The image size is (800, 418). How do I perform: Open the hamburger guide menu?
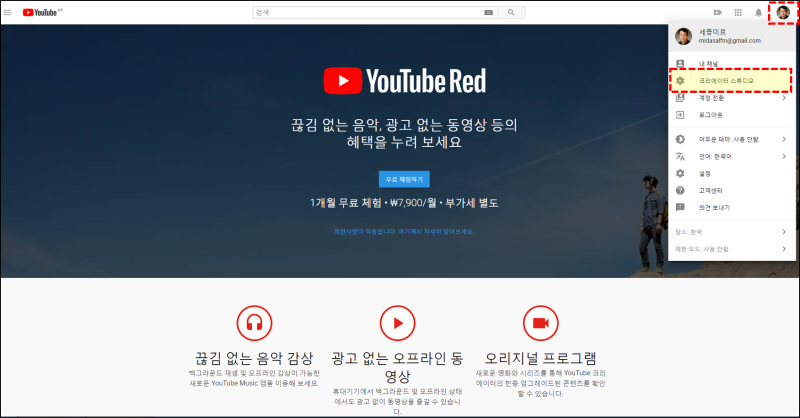pyautogui.click(x=7, y=12)
